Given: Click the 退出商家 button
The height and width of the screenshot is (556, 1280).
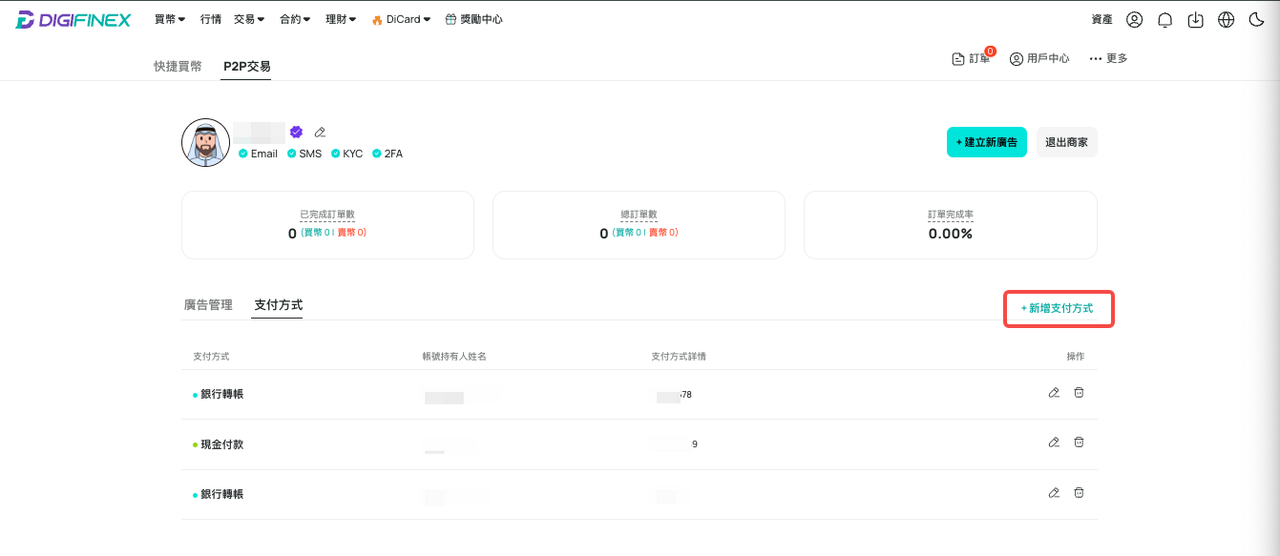Looking at the screenshot, I should (x=1066, y=142).
